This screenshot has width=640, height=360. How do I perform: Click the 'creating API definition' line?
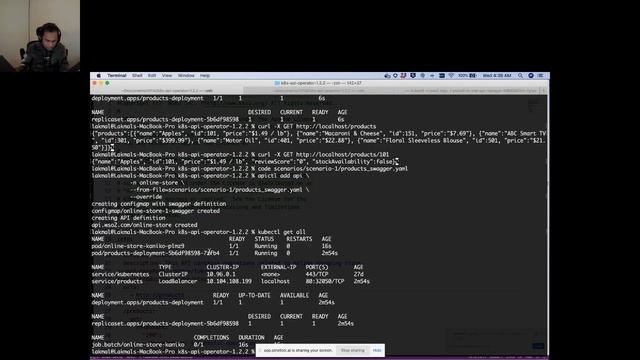point(128,218)
